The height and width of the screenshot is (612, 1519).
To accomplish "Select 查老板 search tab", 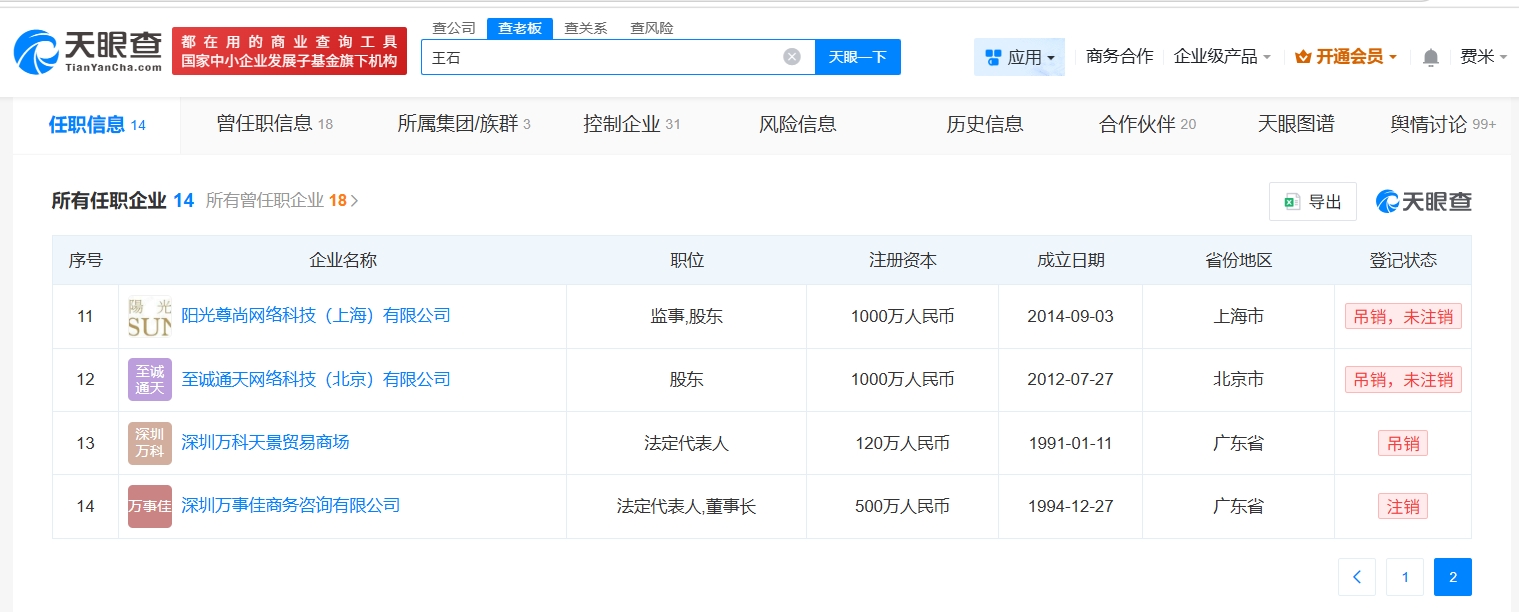I will point(520,28).
